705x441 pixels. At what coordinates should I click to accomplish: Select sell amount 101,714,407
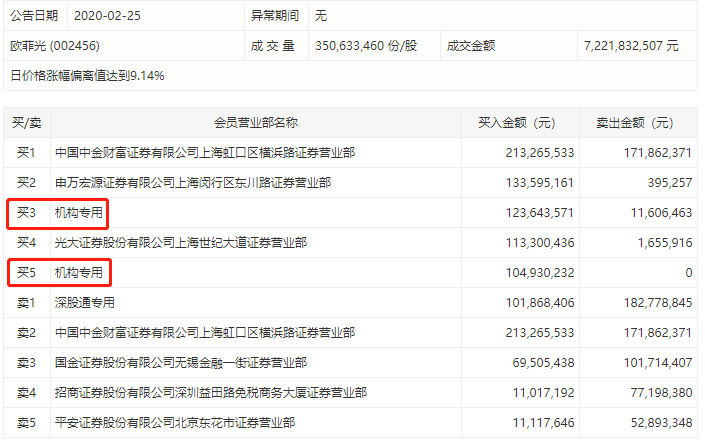(x=657, y=363)
